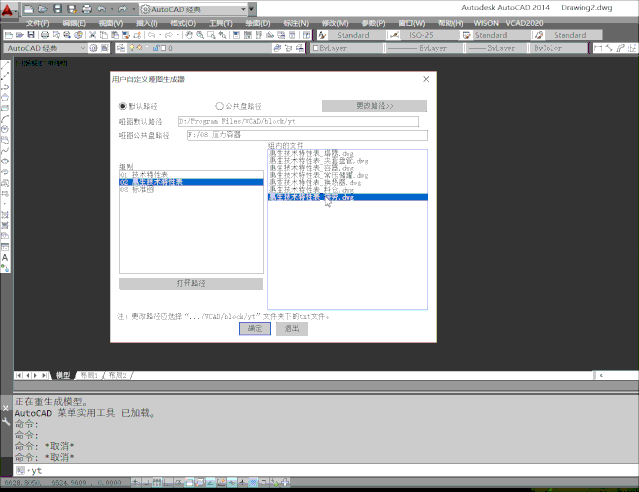Click the New file icon in quick access toolbar

29,9
